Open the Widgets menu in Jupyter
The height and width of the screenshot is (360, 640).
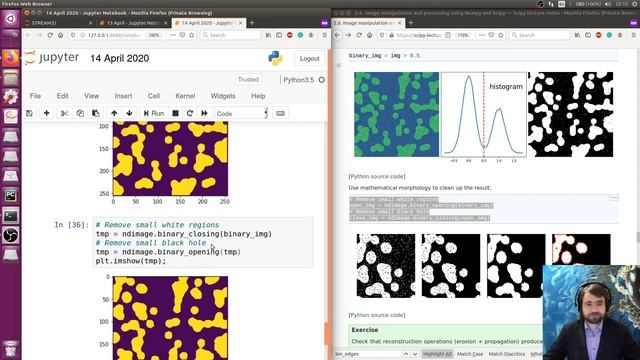(x=223, y=96)
